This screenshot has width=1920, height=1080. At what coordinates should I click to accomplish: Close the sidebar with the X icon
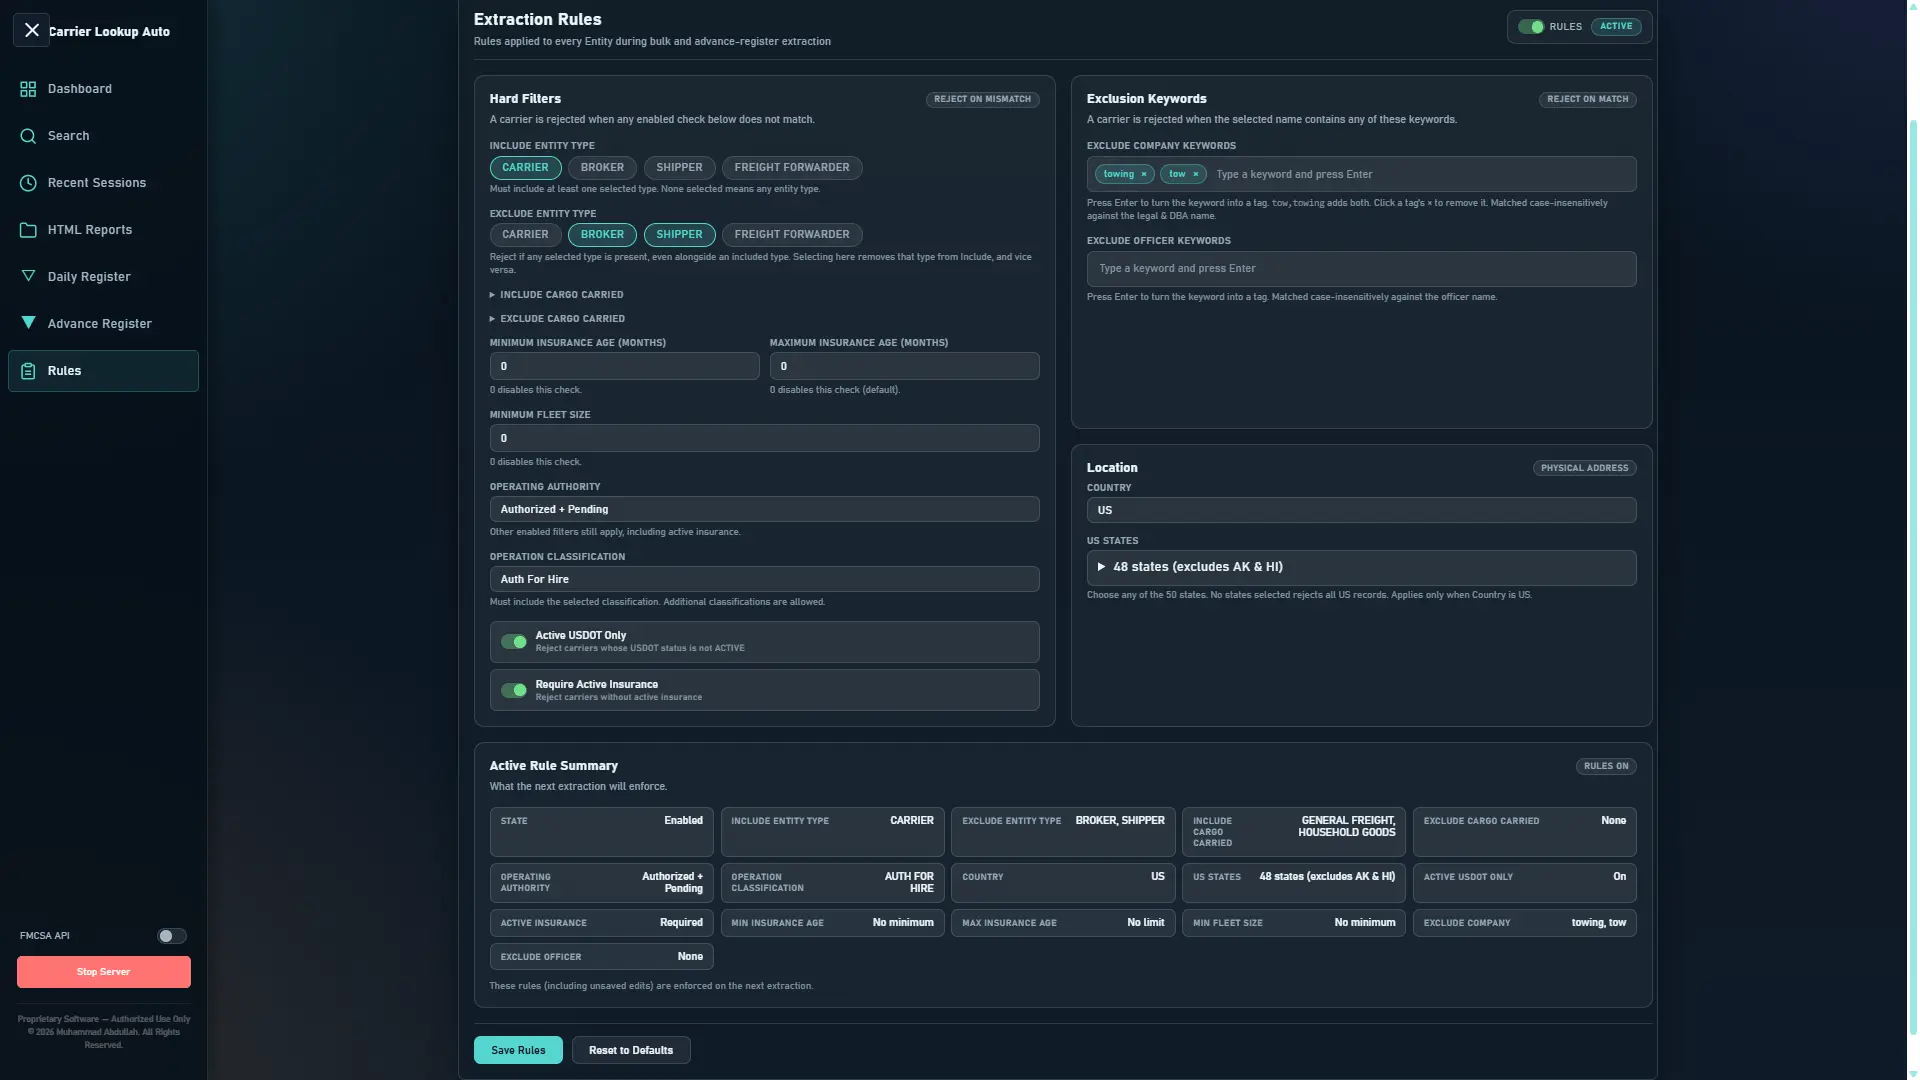click(31, 30)
